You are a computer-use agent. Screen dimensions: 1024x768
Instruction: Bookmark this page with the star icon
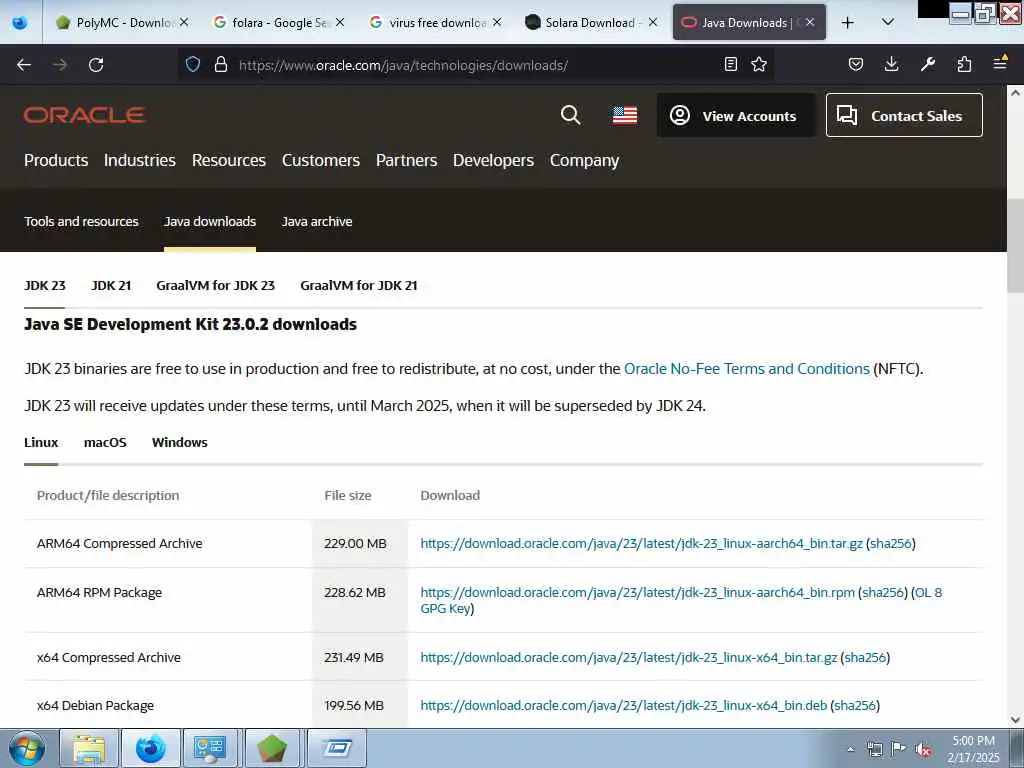click(759, 64)
